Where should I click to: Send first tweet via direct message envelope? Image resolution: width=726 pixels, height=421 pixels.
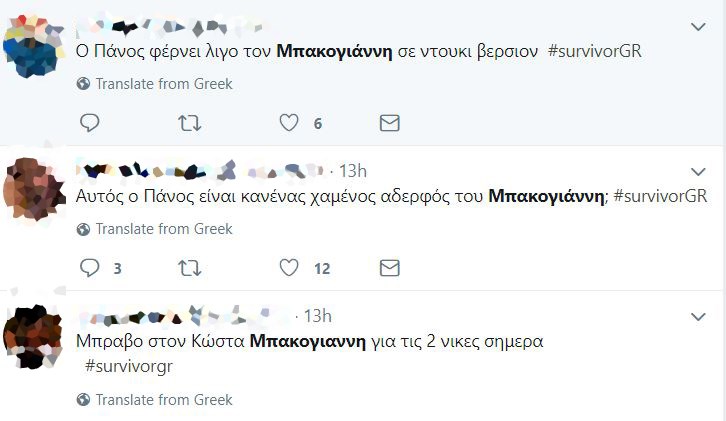point(390,123)
